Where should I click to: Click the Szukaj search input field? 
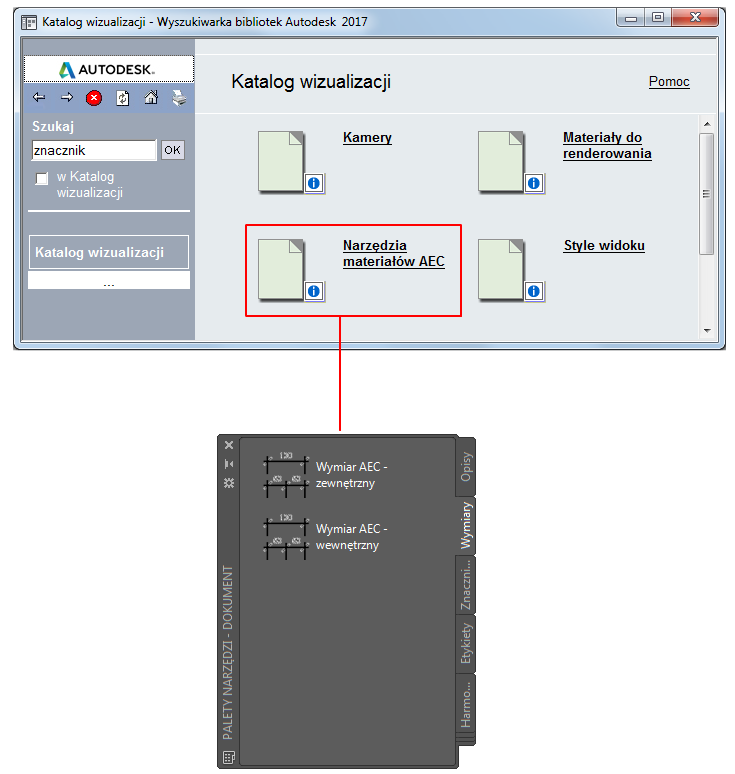point(94,150)
